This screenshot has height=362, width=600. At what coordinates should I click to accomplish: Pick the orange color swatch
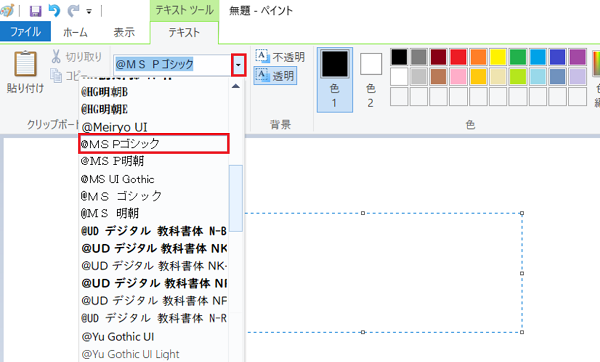(x=478, y=57)
